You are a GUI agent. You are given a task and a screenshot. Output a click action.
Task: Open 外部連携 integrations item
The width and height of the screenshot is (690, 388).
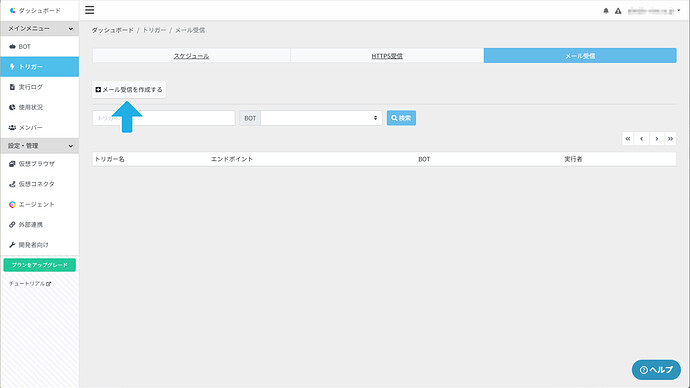click(x=40, y=224)
